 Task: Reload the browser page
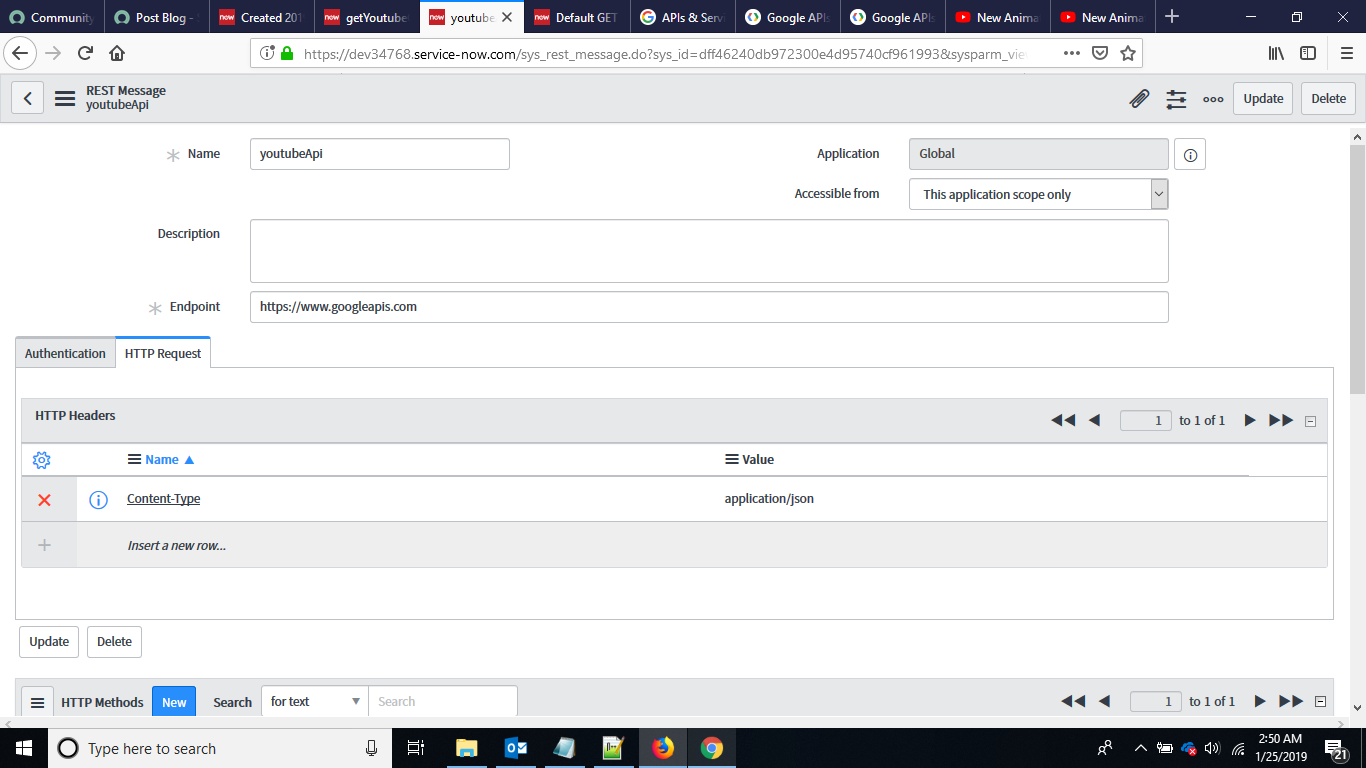[85, 53]
